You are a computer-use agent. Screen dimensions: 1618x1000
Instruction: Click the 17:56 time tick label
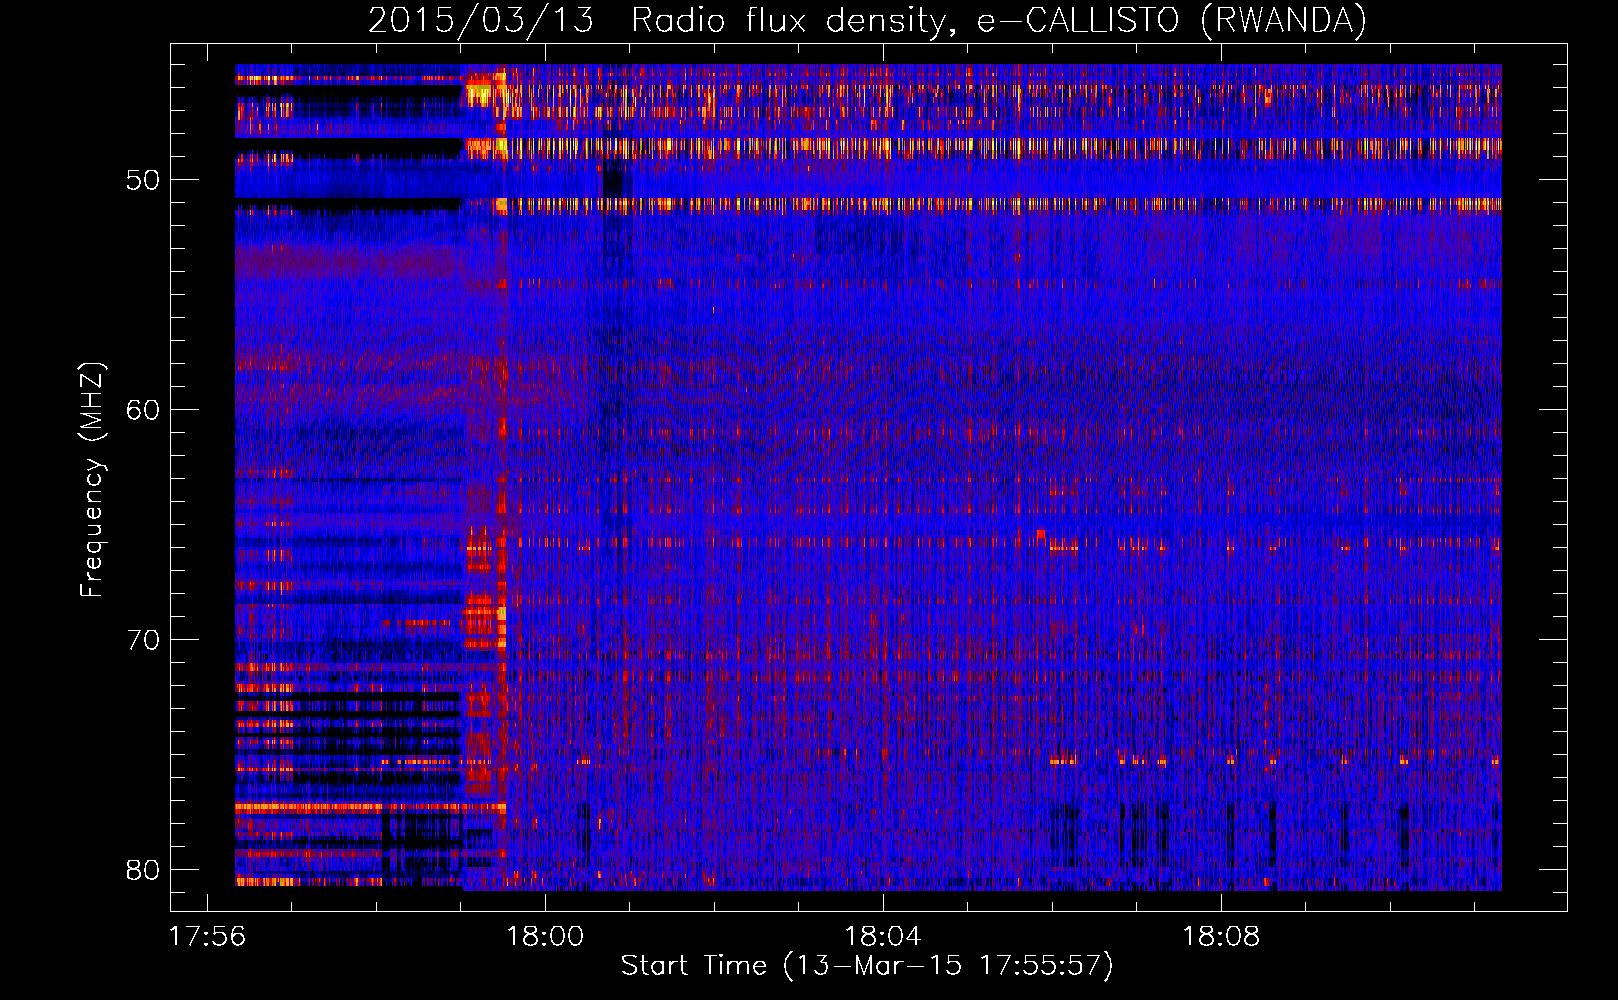tap(208, 937)
